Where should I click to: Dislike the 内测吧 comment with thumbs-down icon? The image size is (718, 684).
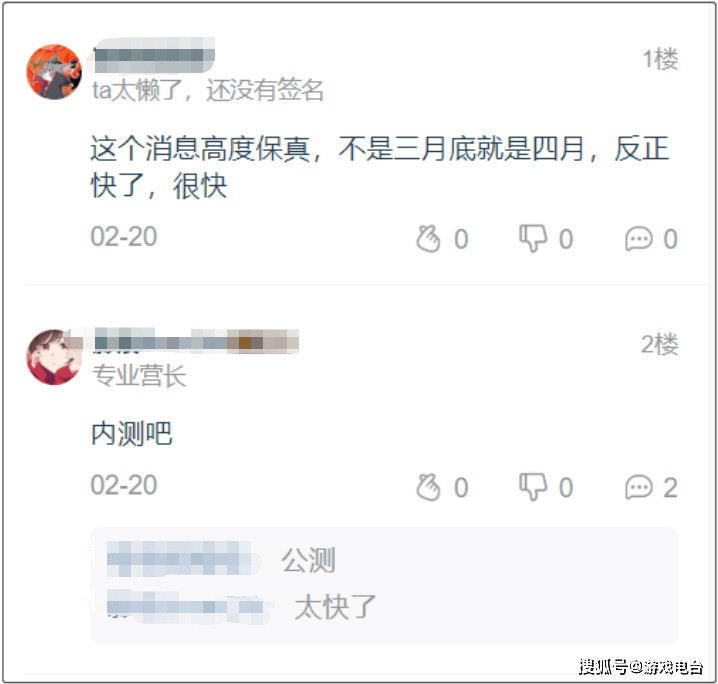(533, 487)
